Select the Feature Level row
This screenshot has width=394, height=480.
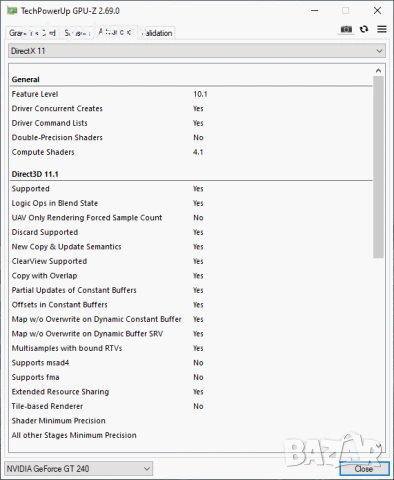tap(191, 94)
